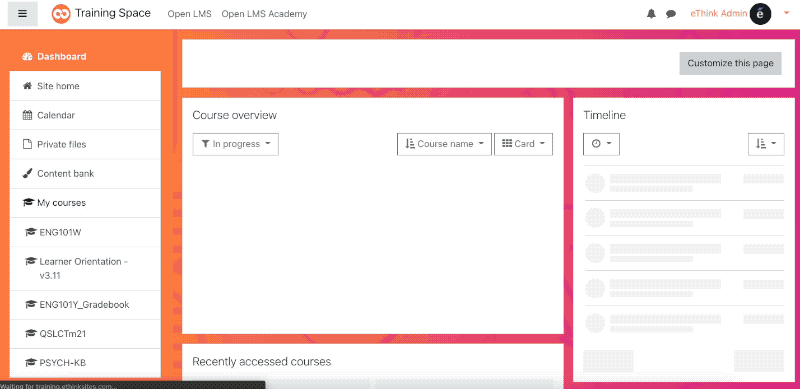This screenshot has width=800, height=389.
Task: Click the ENG101Y_Gradebook graduation cap icon
Action: pyautogui.click(x=30, y=305)
